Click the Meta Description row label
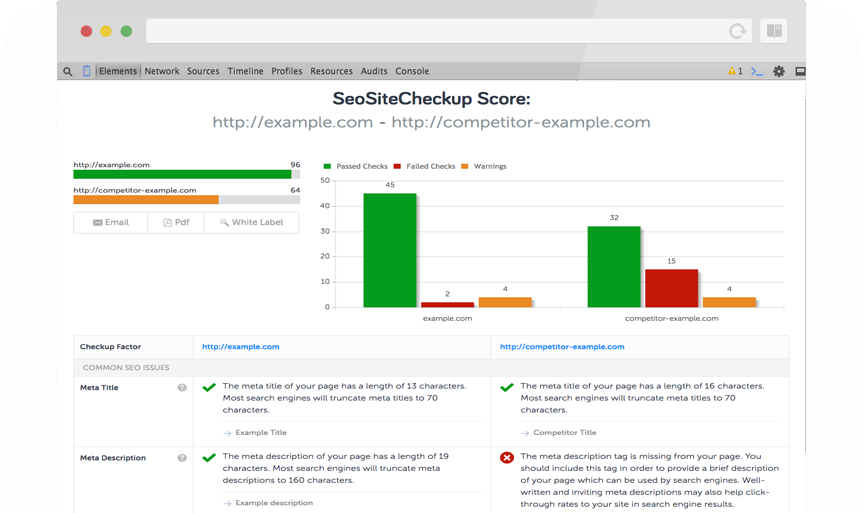 point(113,458)
